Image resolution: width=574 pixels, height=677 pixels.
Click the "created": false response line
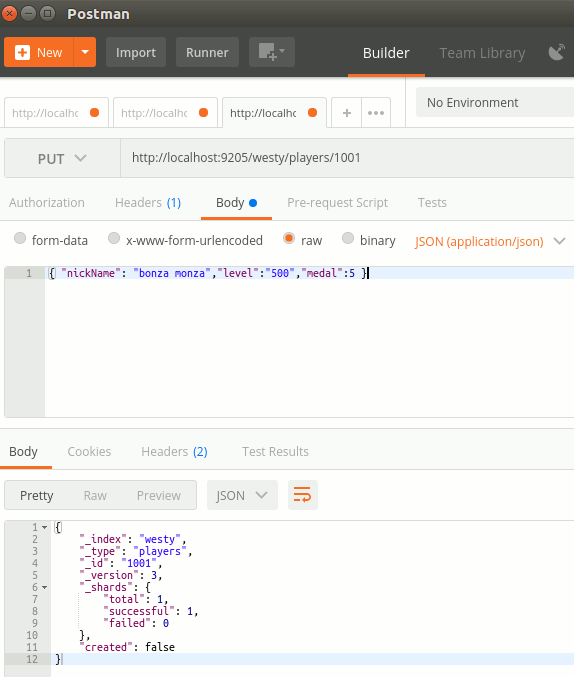click(x=127, y=647)
